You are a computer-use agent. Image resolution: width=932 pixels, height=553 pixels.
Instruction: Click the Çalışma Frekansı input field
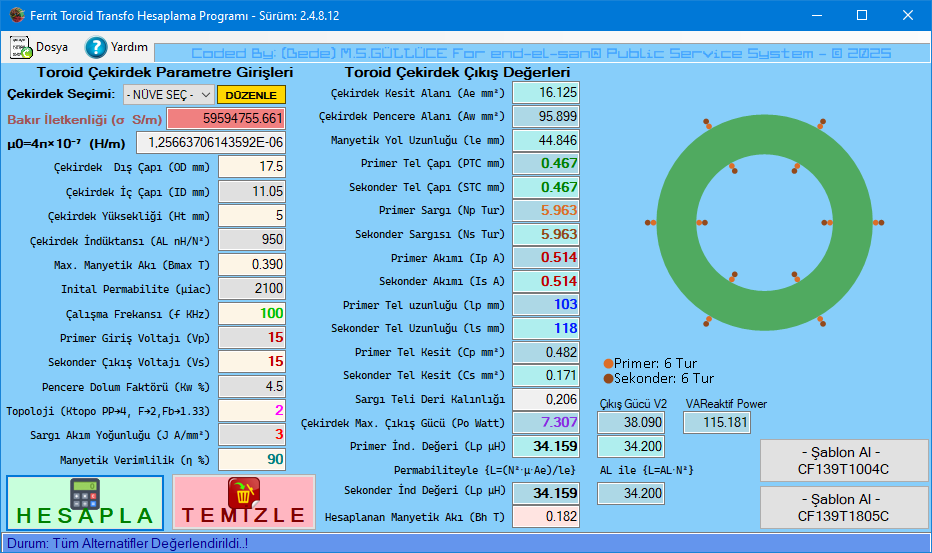252,313
